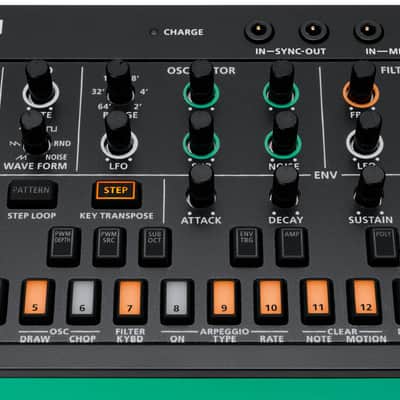400x400 pixels.
Task: Click the IN-SYNC-OUT label
Action: click(290, 51)
